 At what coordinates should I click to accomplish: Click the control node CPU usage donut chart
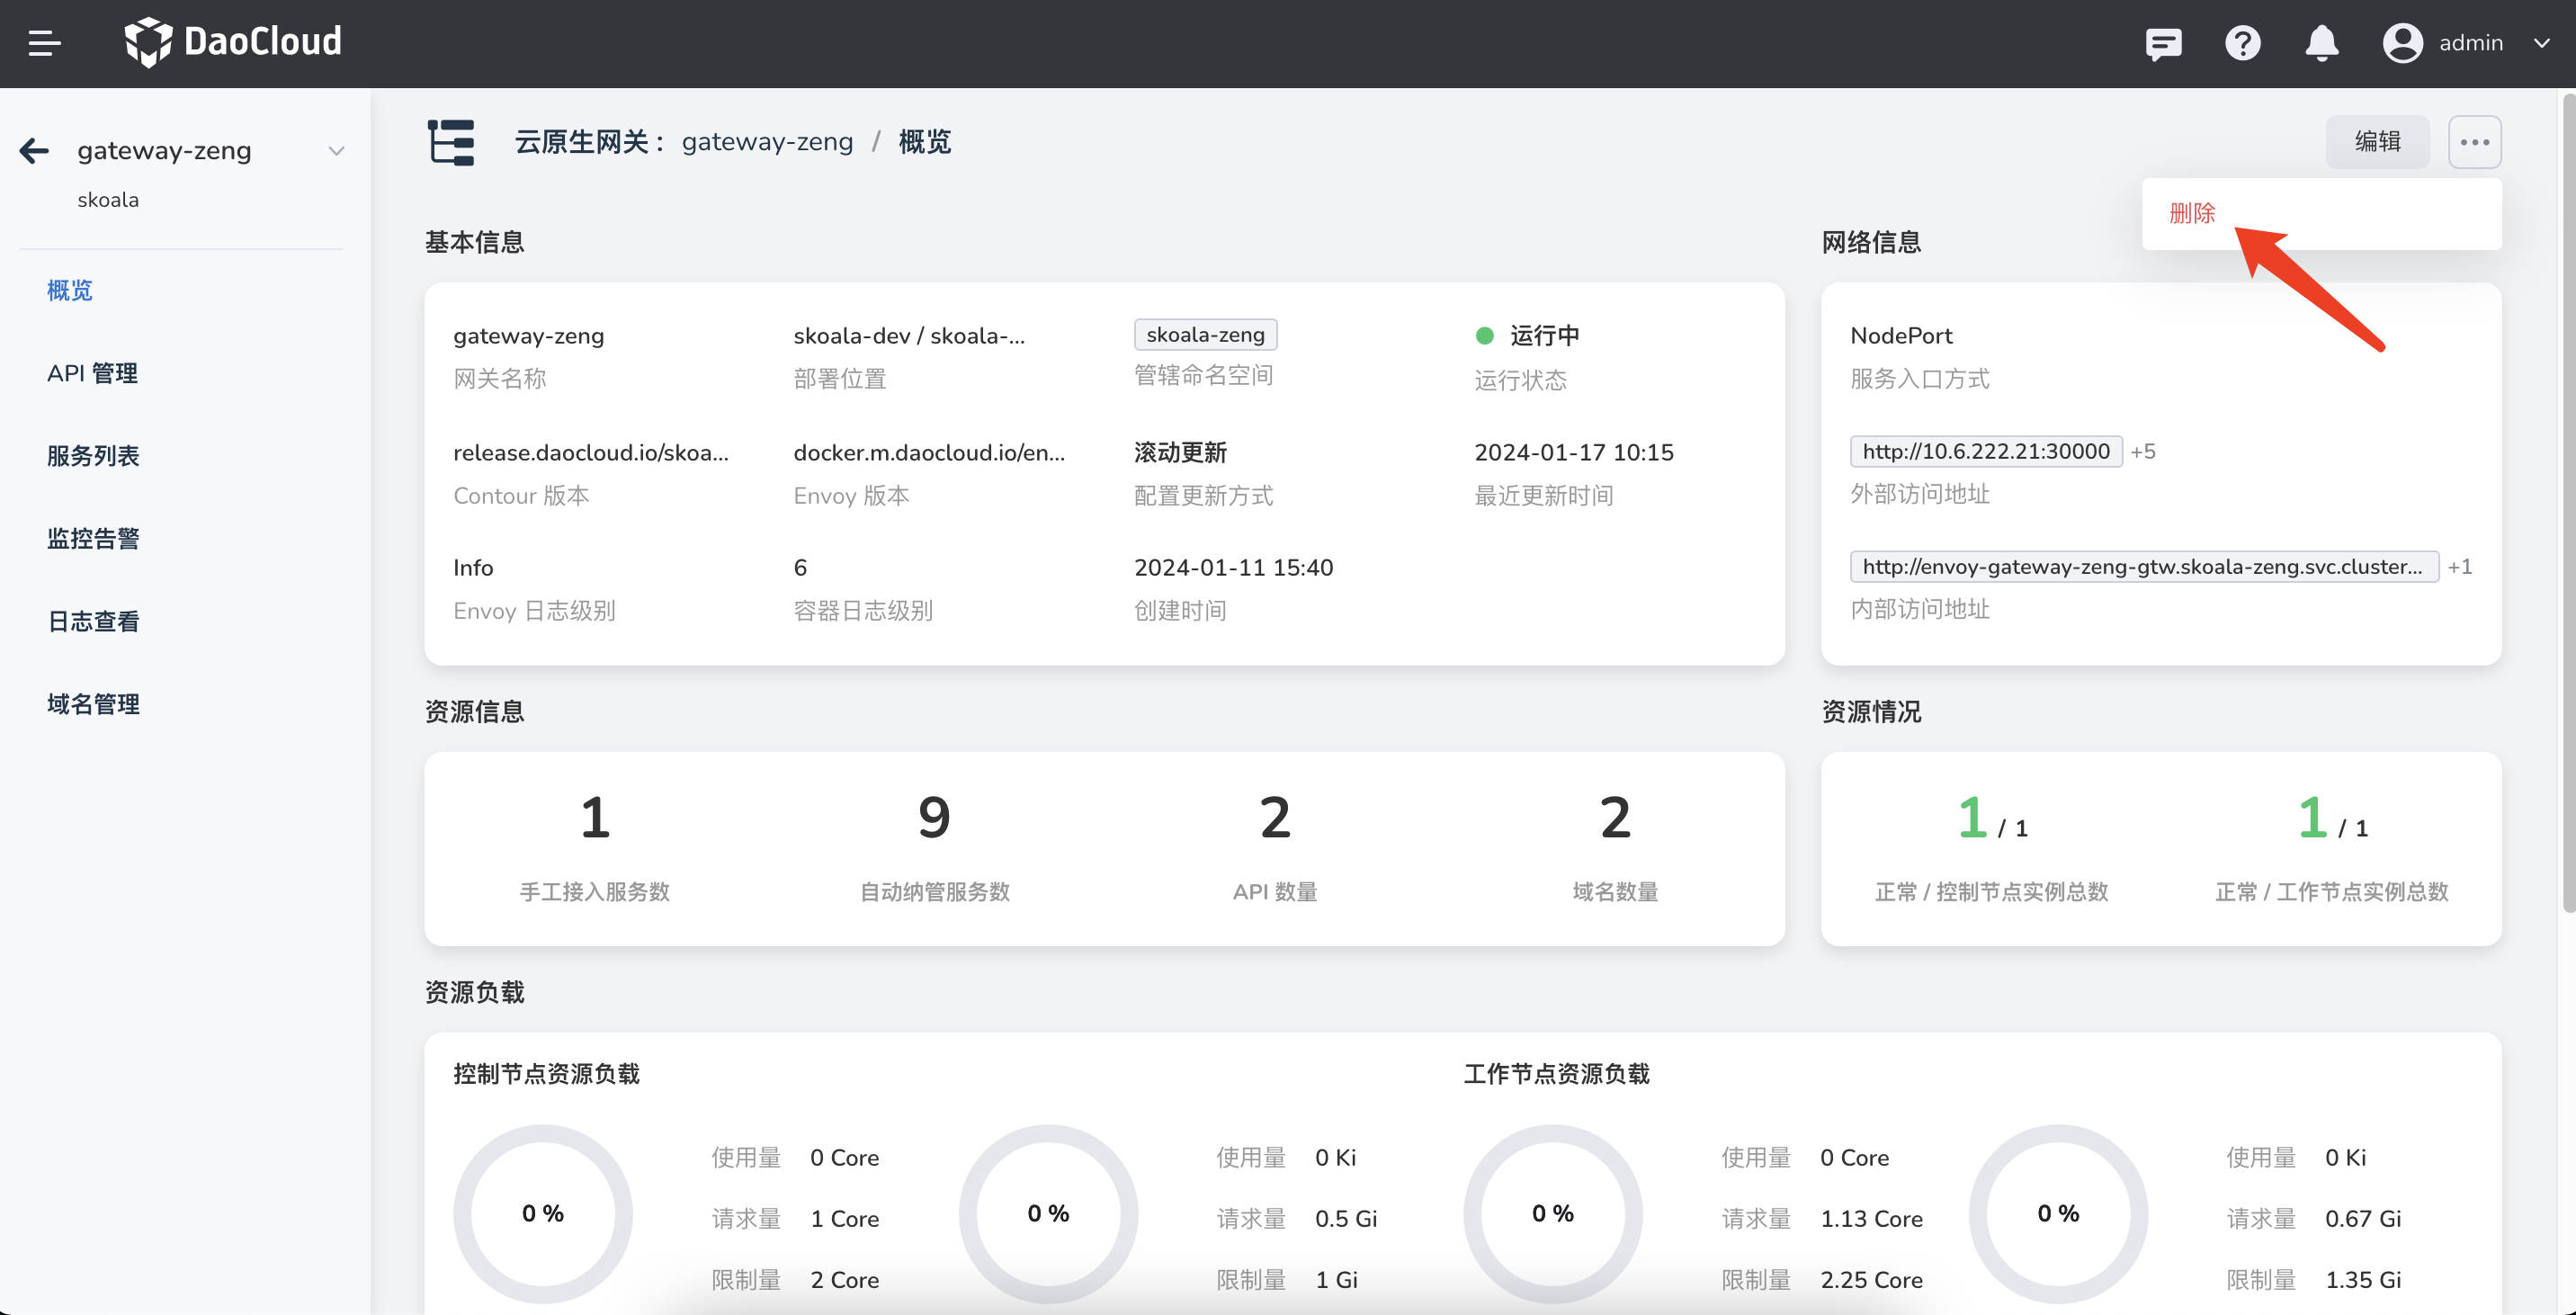click(x=543, y=1213)
